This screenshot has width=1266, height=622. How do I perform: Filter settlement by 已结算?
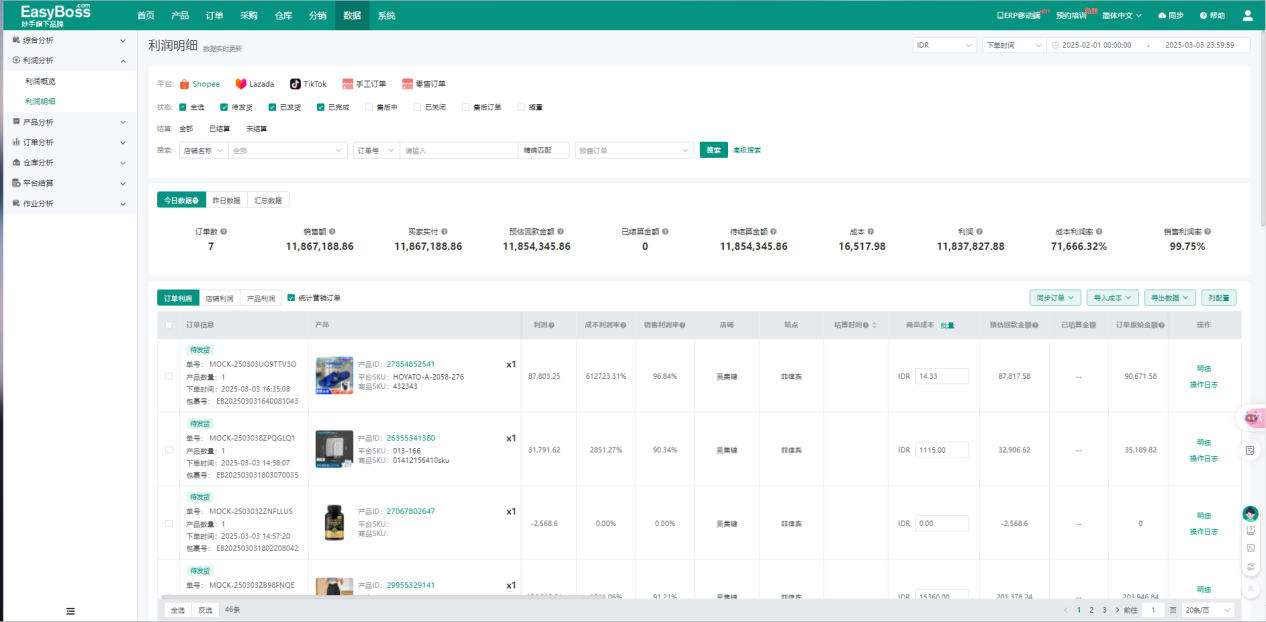pos(219,128)
